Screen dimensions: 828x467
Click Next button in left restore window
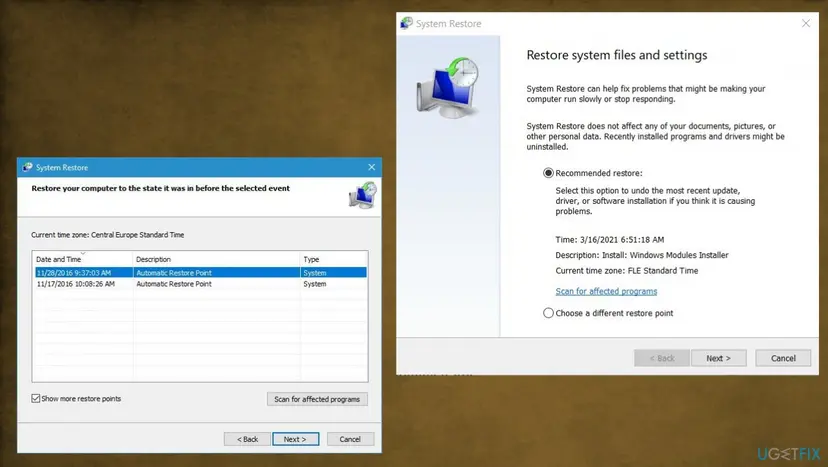[295, 439]
